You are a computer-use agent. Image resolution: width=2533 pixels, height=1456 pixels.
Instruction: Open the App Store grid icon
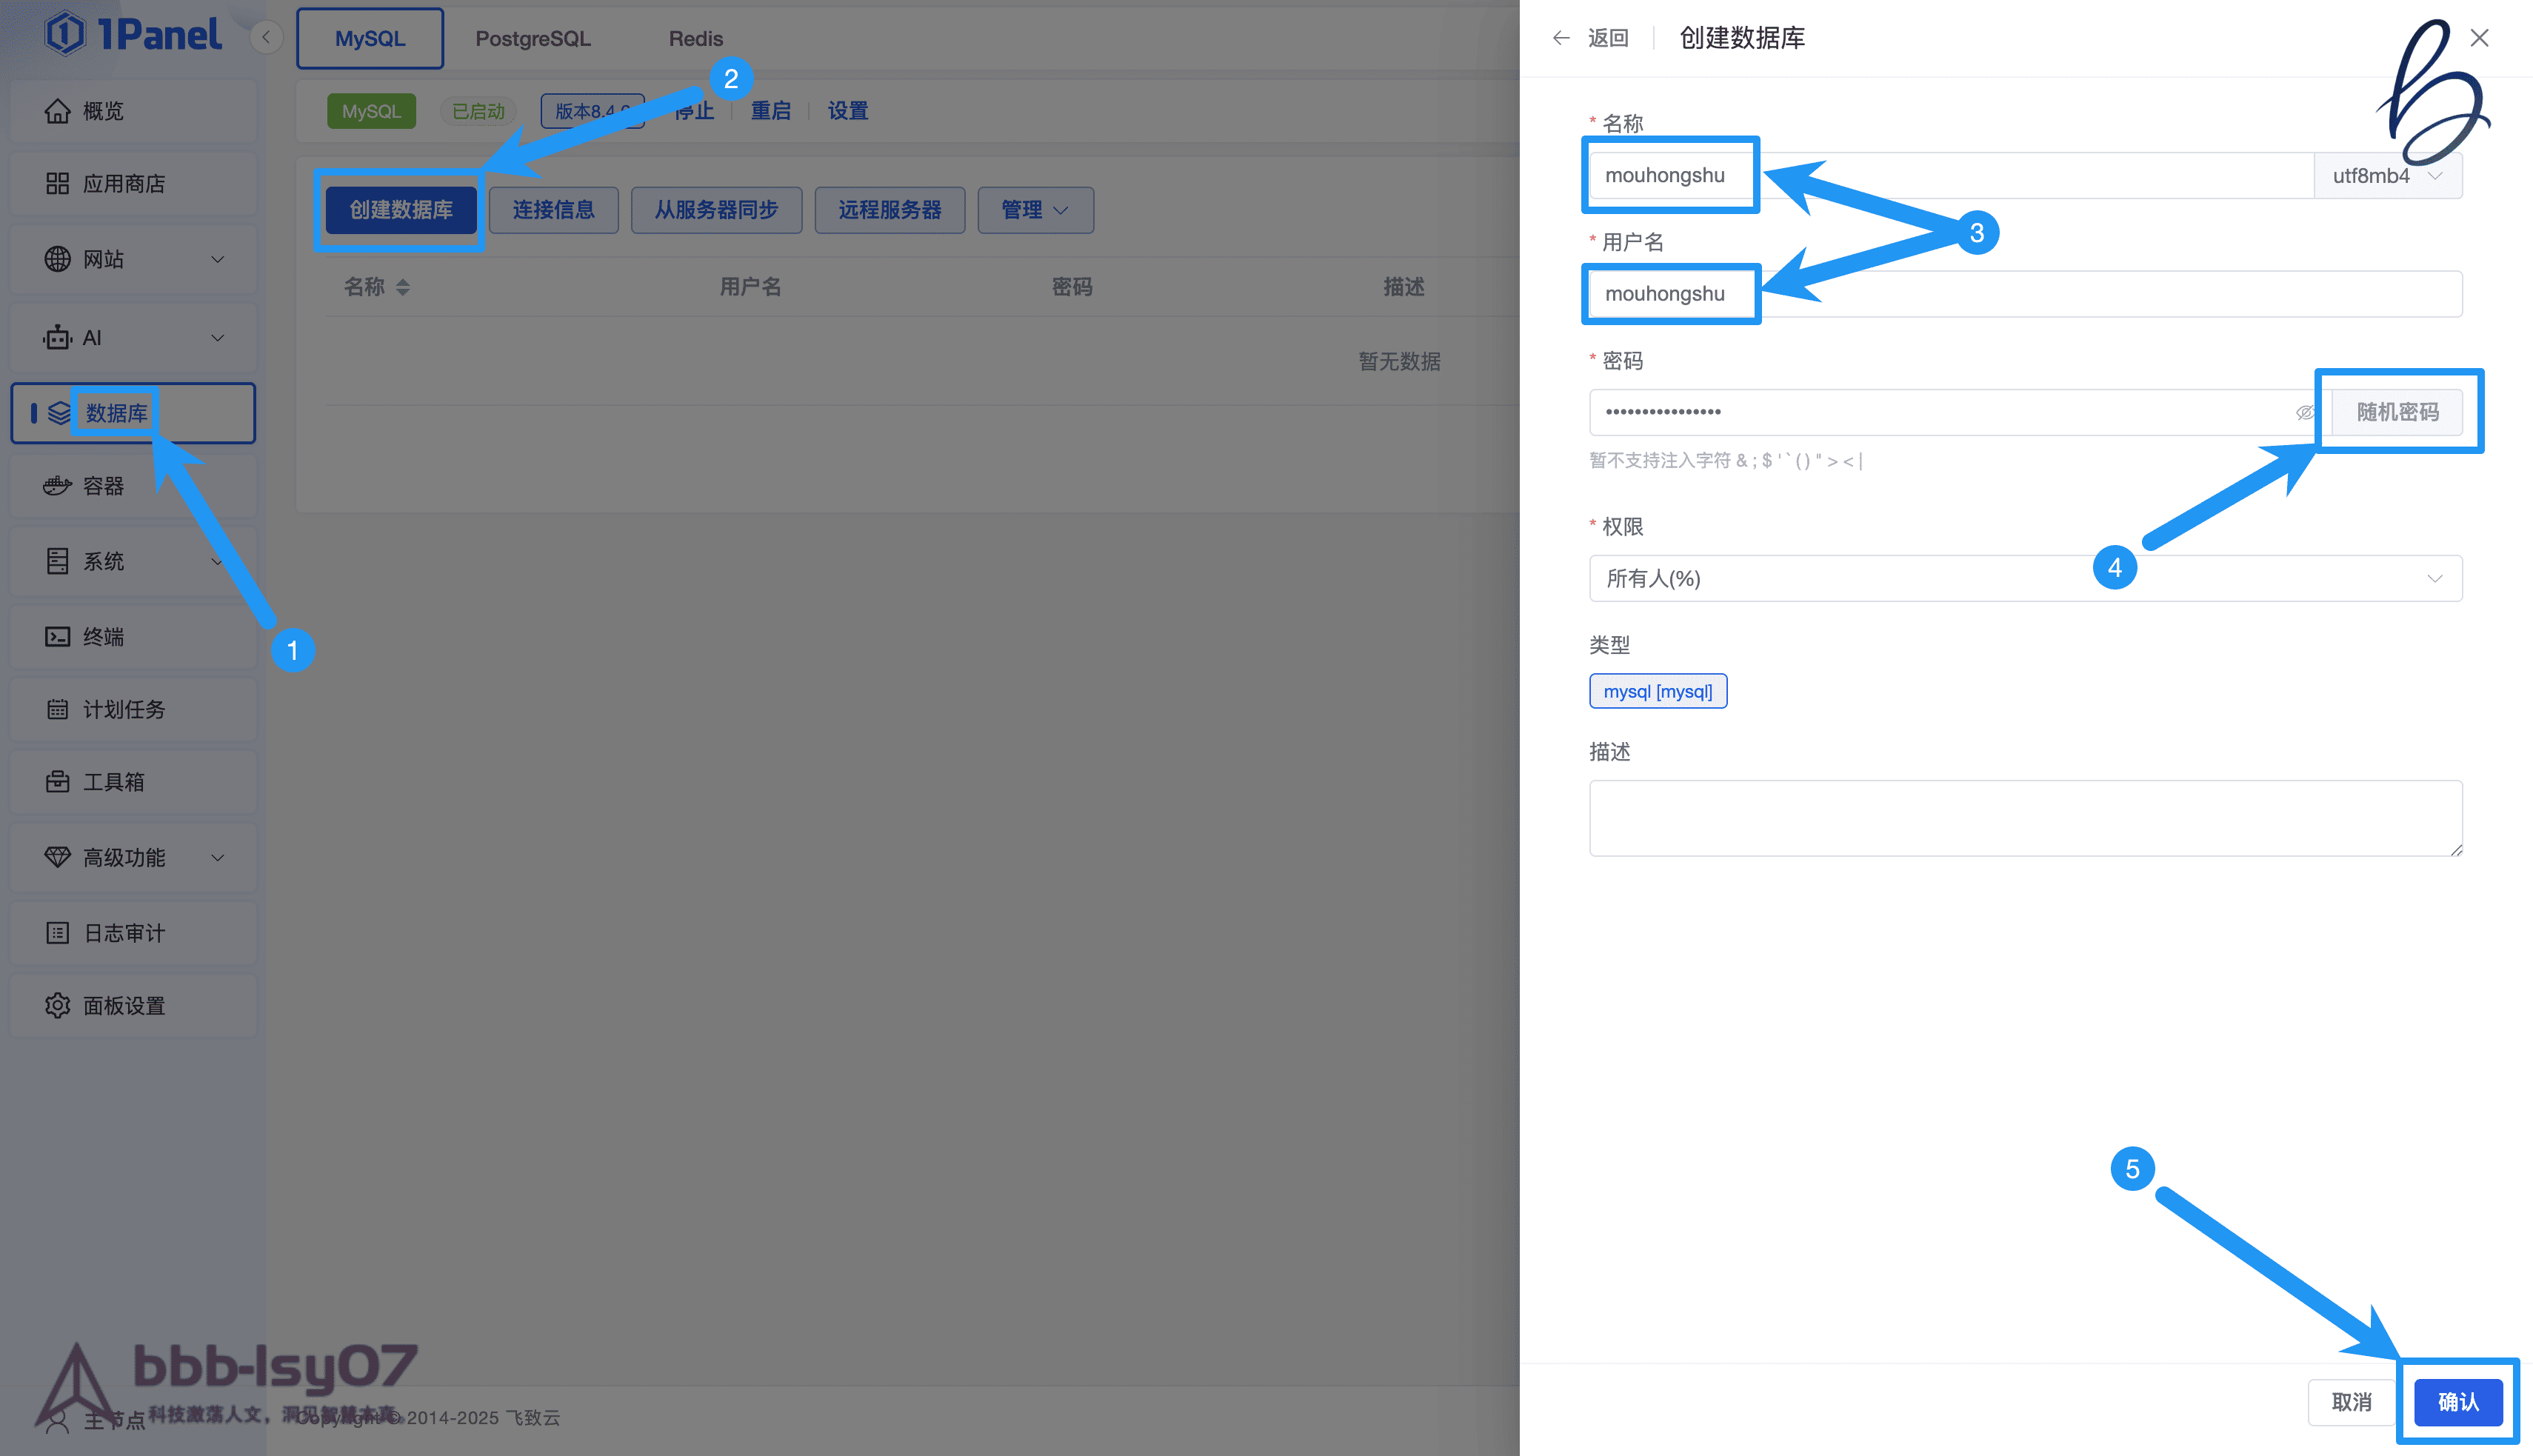[x=57, y=184]
